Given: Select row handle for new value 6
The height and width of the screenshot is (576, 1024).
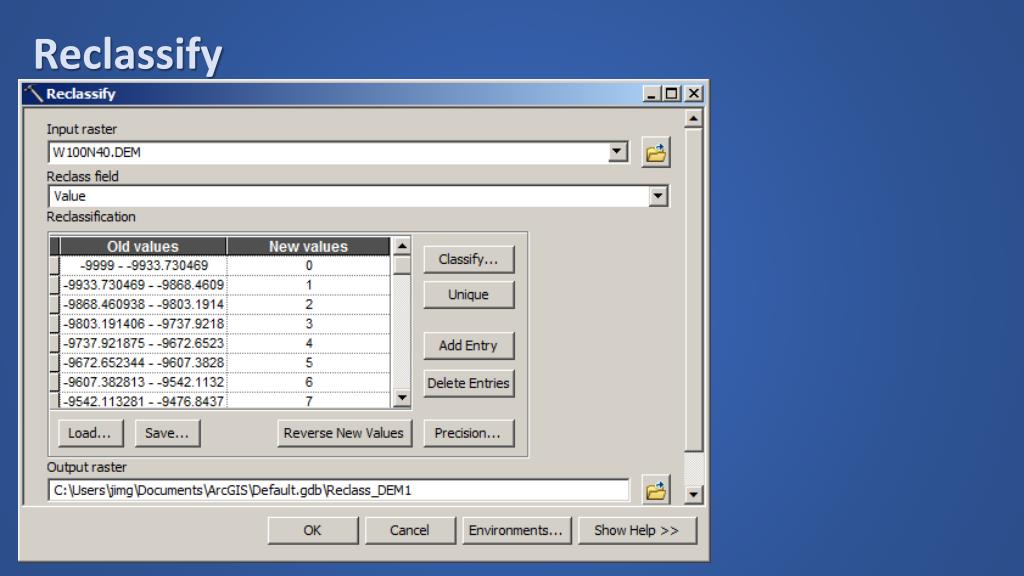Looking at the screenshot, I should pos(55,382).
